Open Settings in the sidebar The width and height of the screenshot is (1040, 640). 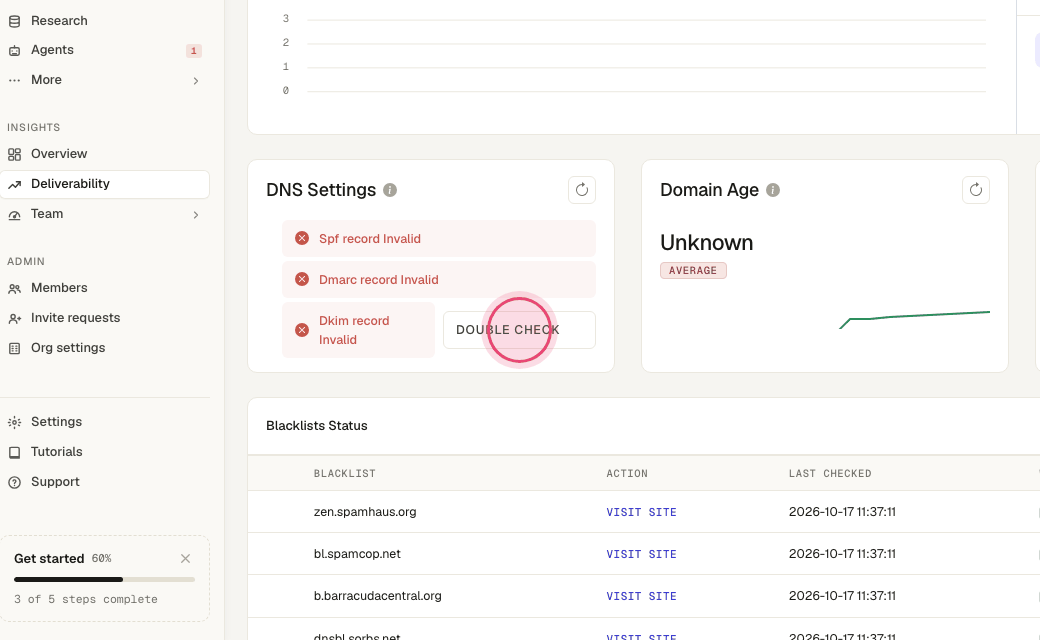56,422
